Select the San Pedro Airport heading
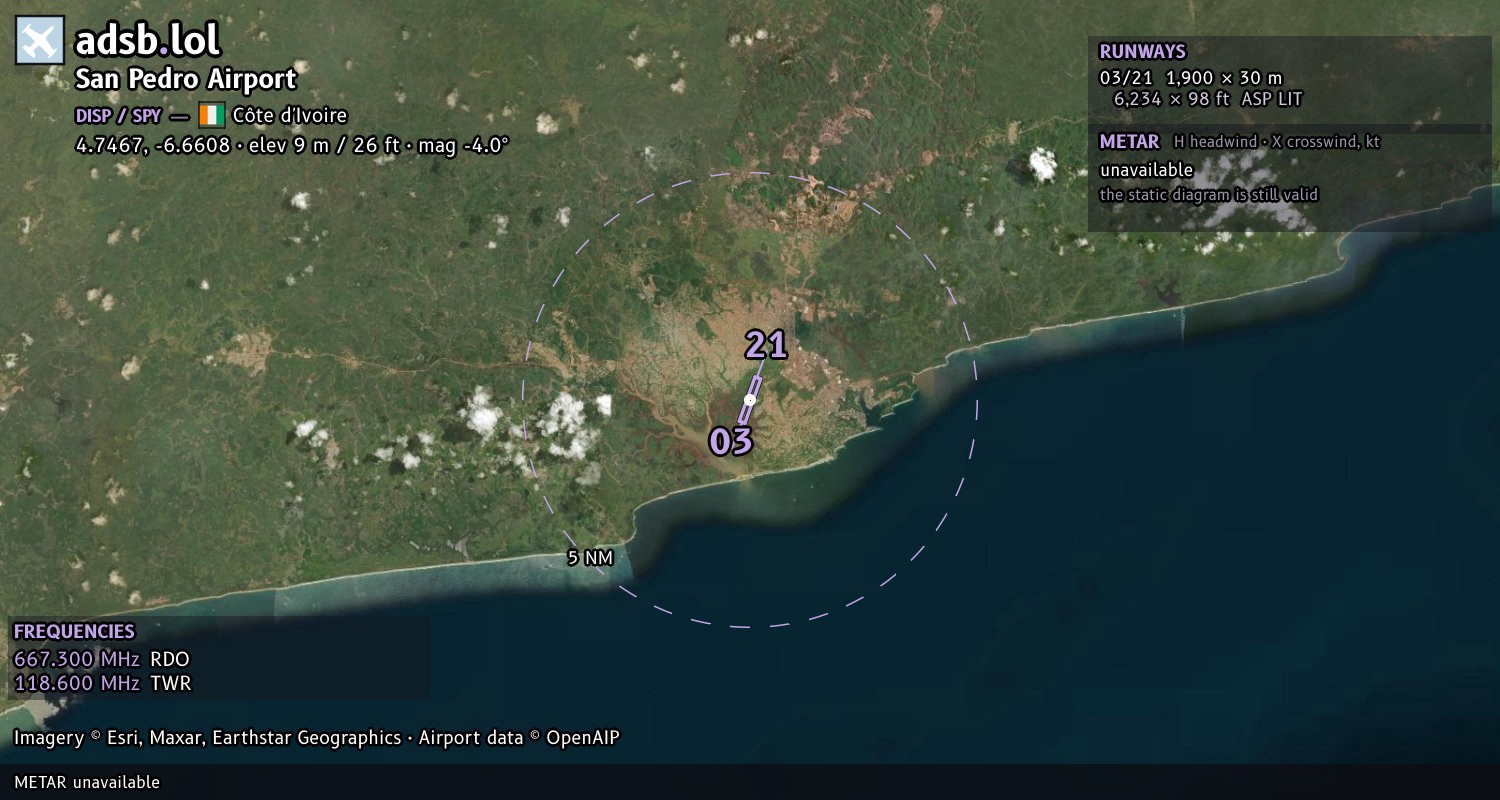Screen dimensions: 1500x800 pos(186,79)
